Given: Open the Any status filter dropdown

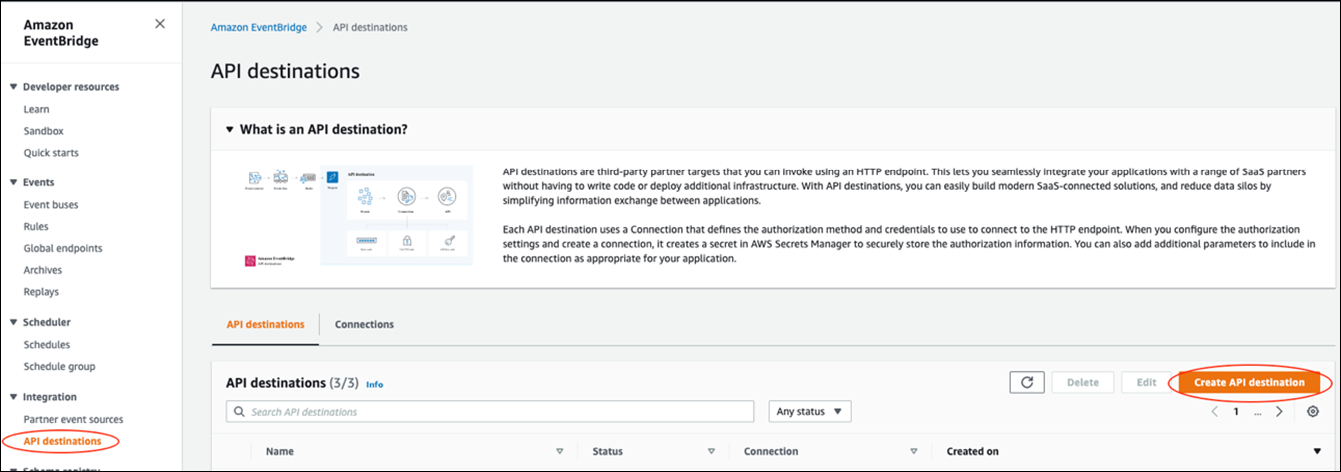Looking at the screenshot, I should [809, 412].
